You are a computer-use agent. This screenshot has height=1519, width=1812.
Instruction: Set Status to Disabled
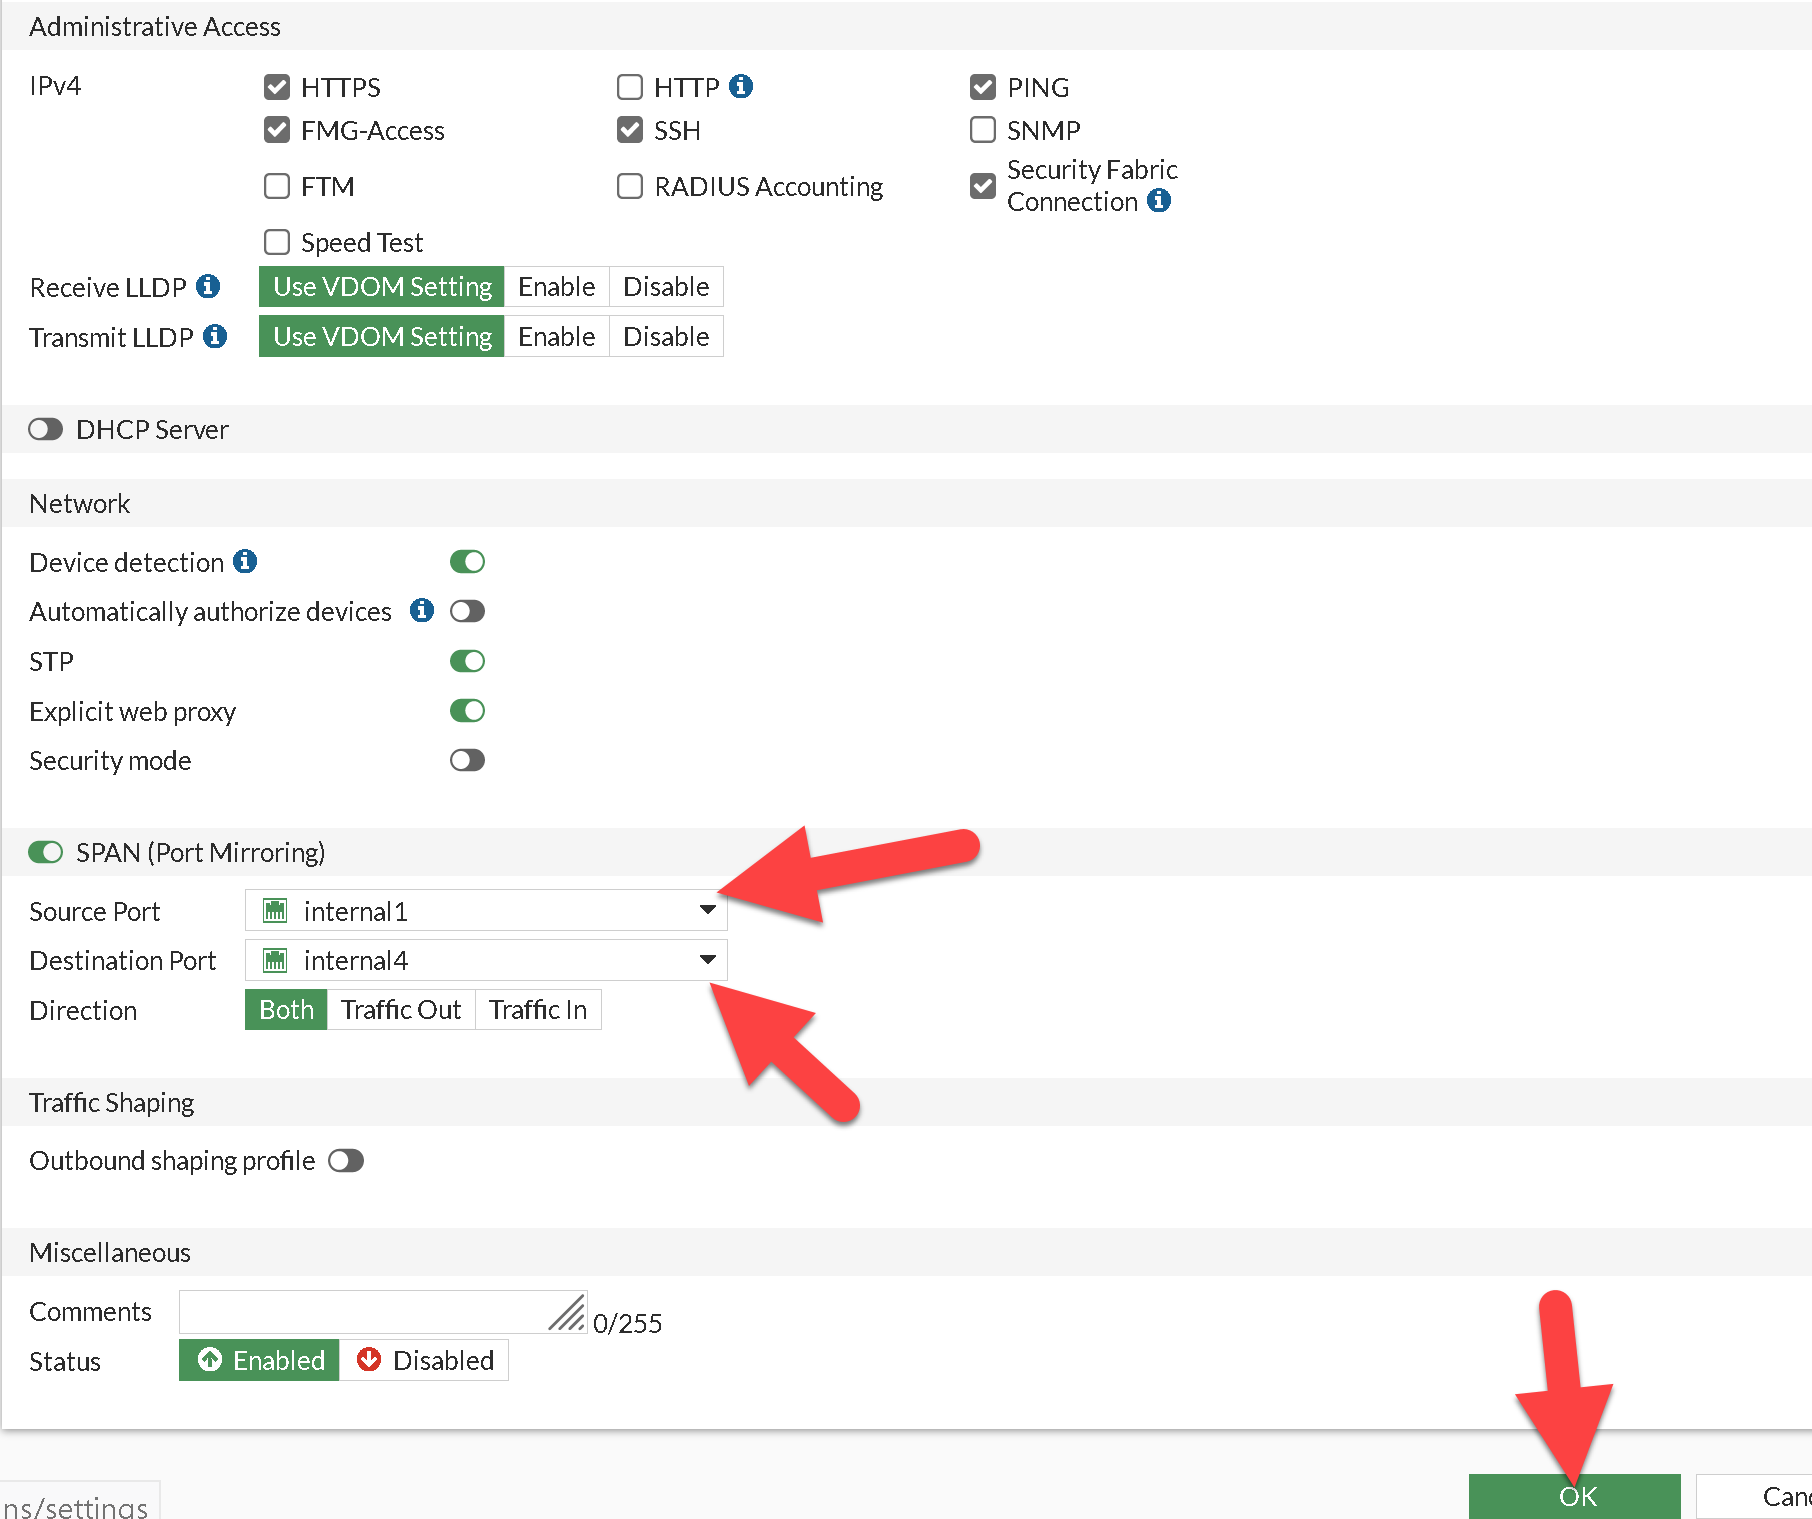425,1361
